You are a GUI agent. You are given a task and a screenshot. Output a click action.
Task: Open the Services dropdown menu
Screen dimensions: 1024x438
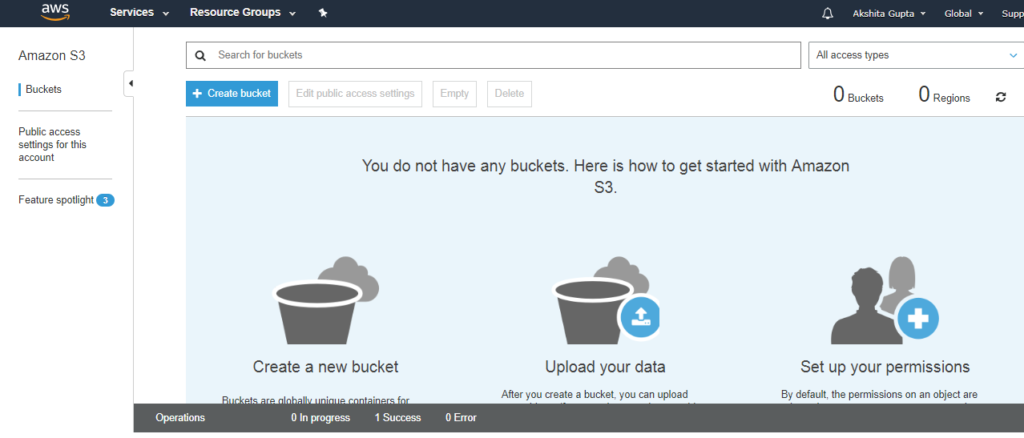tap(139, 13)
